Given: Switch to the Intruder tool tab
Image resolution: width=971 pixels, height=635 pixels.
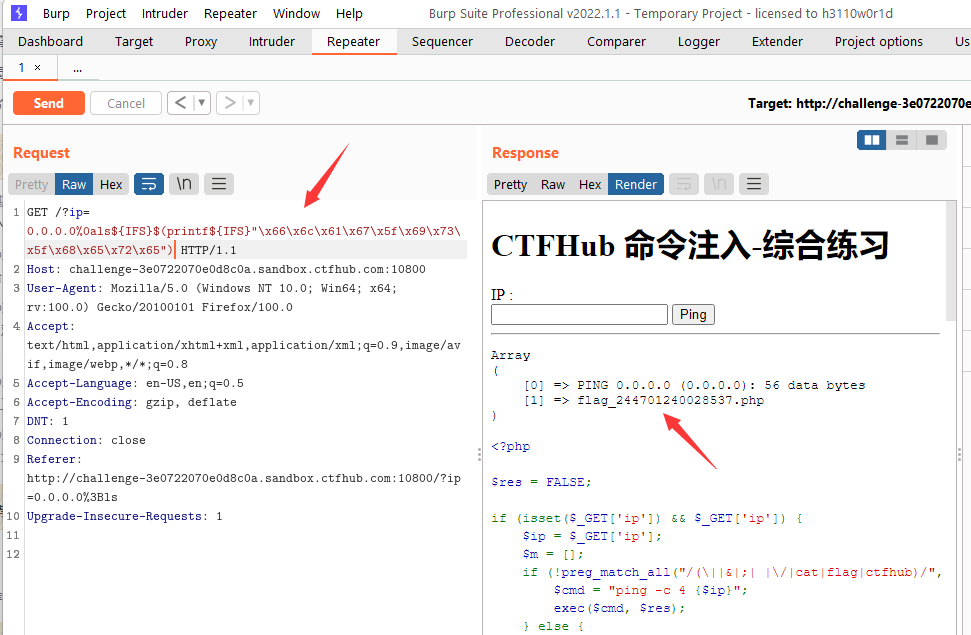Looking at the screenshot, I should pos(272,42).
